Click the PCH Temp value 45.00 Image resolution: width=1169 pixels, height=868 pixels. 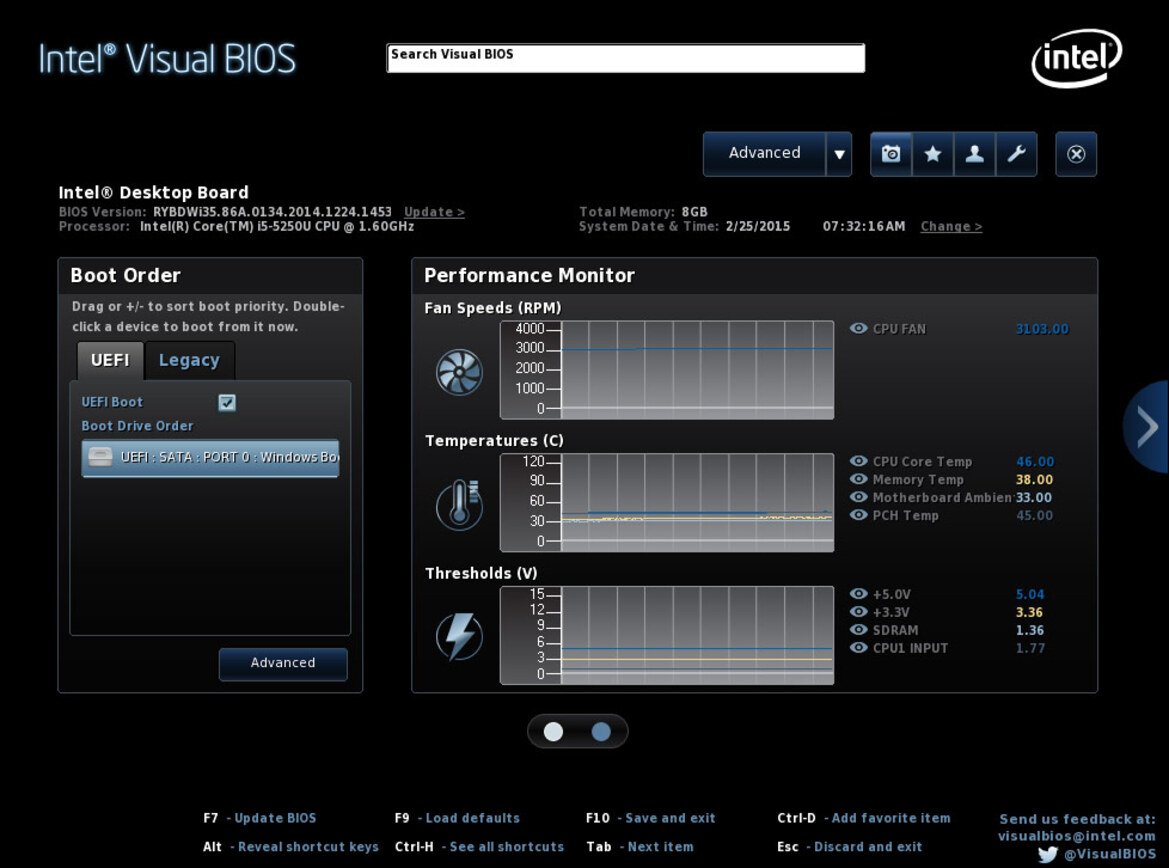click(x=1035, y=515)
